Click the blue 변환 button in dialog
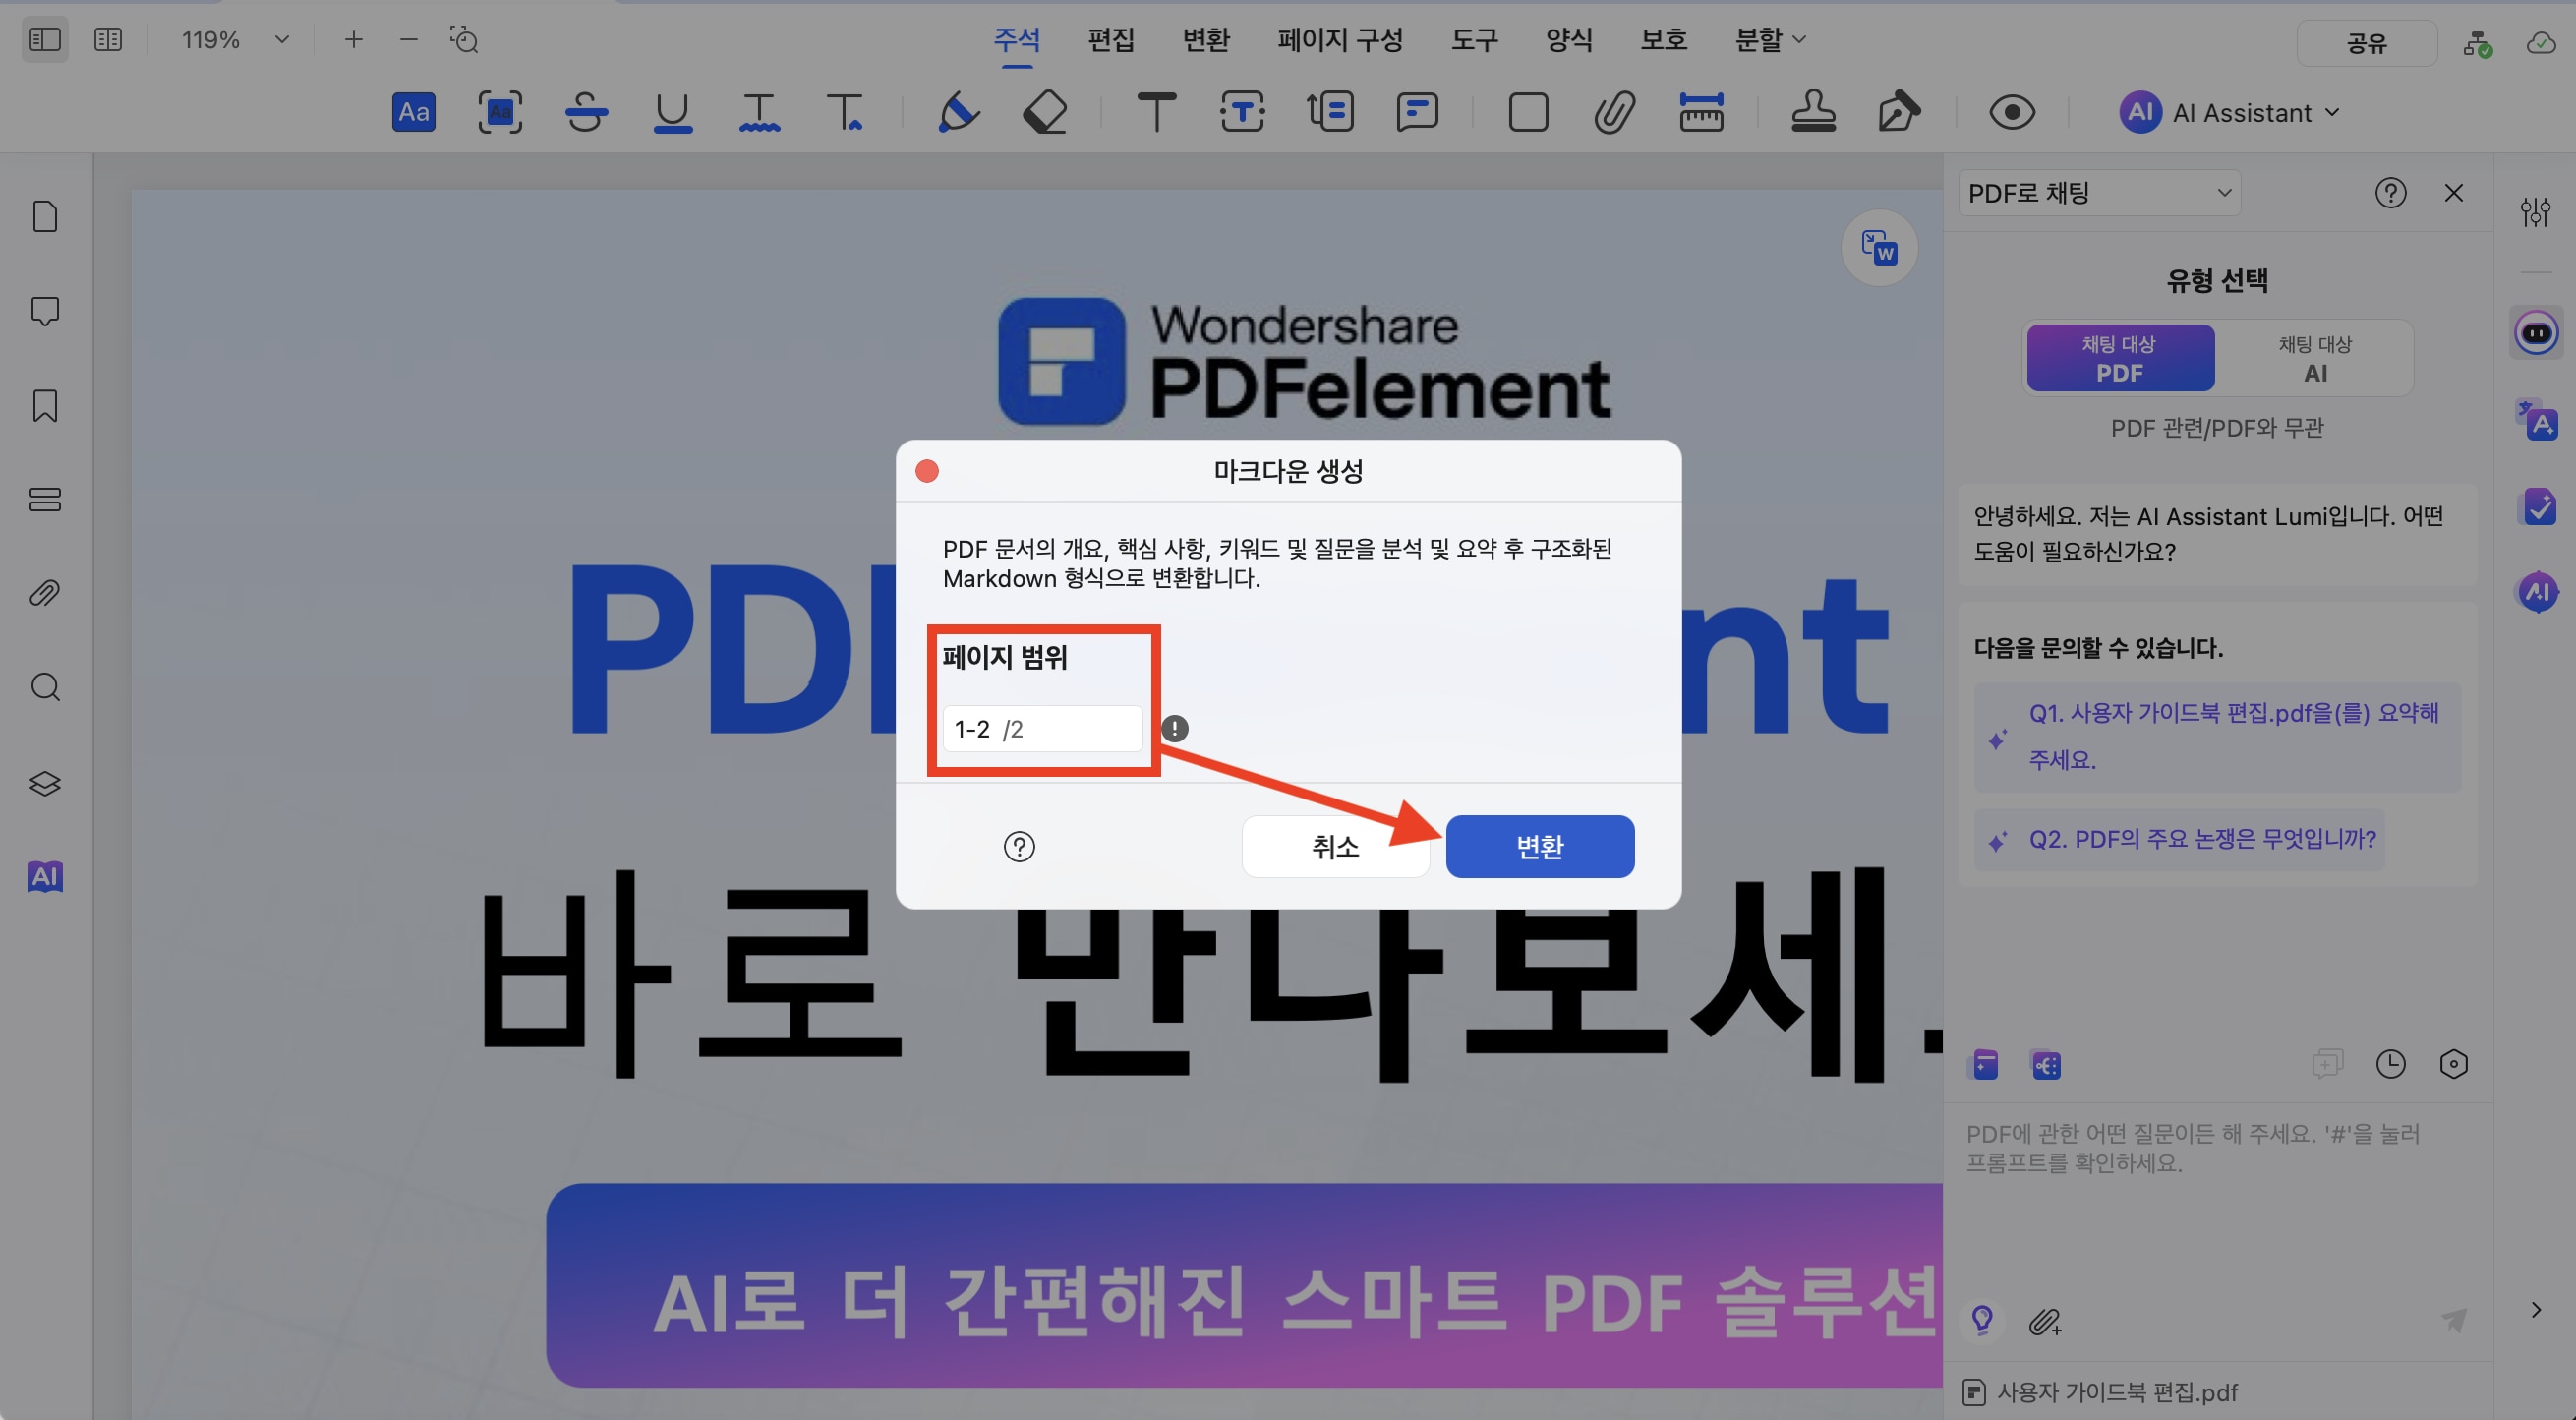 tap(1539, 847)
